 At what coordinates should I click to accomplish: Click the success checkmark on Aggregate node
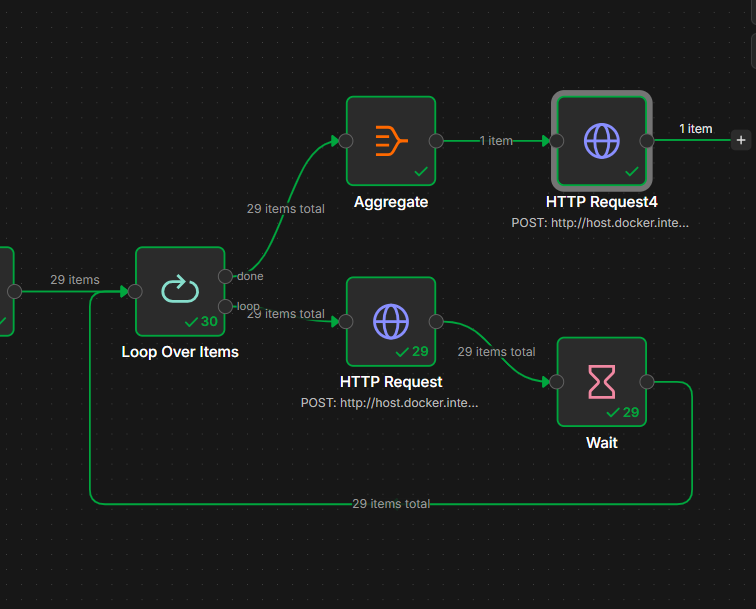click(421, 171)
